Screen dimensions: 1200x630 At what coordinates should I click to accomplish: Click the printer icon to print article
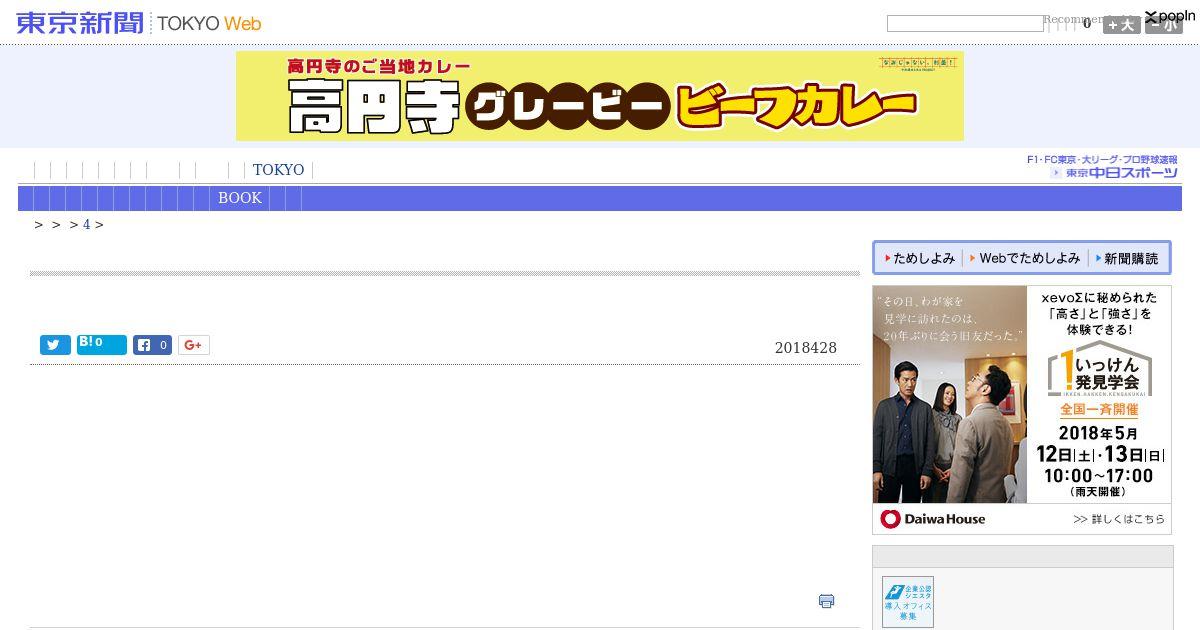(826, 601)
